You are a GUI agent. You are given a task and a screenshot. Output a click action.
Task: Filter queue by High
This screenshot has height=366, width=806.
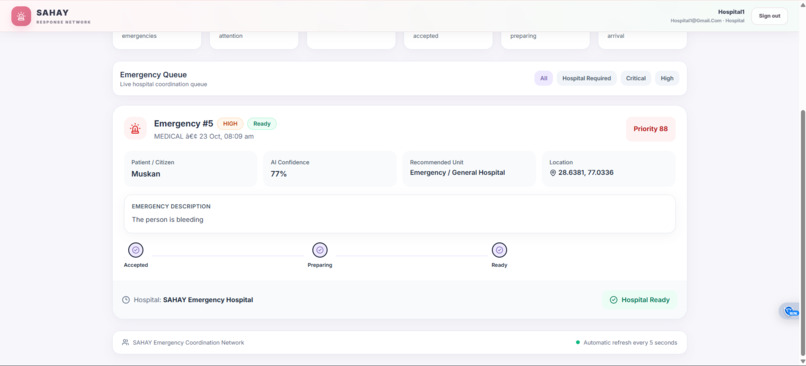tap(667, 79)
